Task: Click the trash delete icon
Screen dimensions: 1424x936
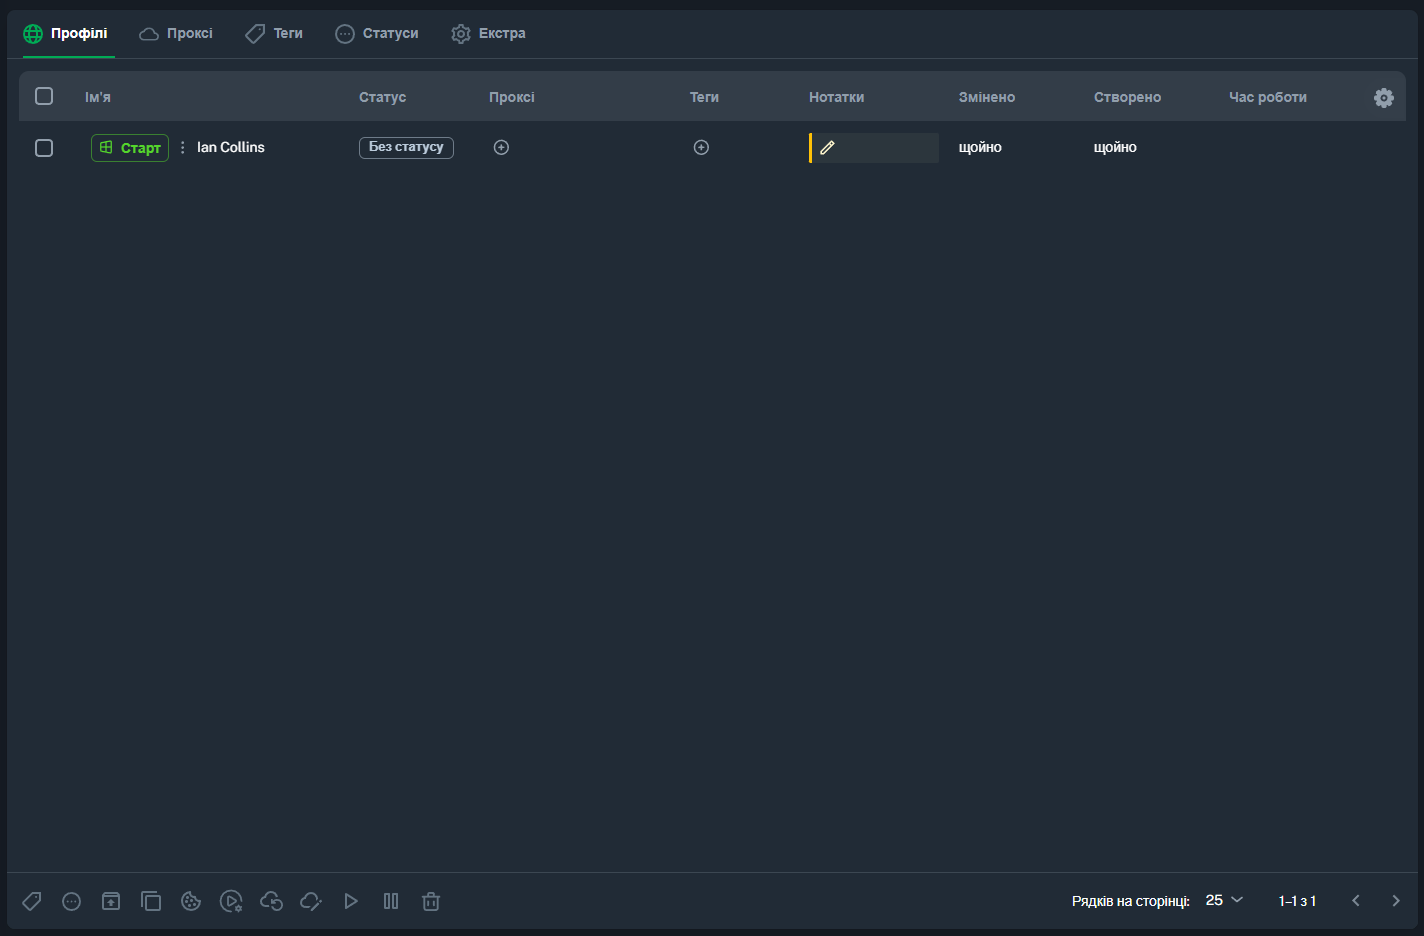Action: coord(431,901)
